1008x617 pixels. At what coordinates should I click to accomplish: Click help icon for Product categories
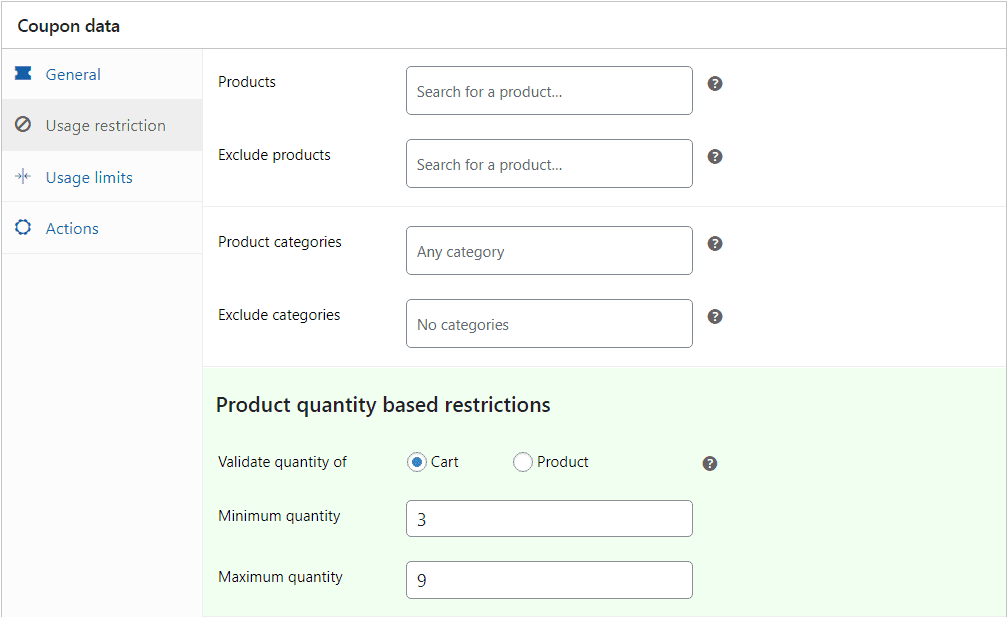pos(715,244)
